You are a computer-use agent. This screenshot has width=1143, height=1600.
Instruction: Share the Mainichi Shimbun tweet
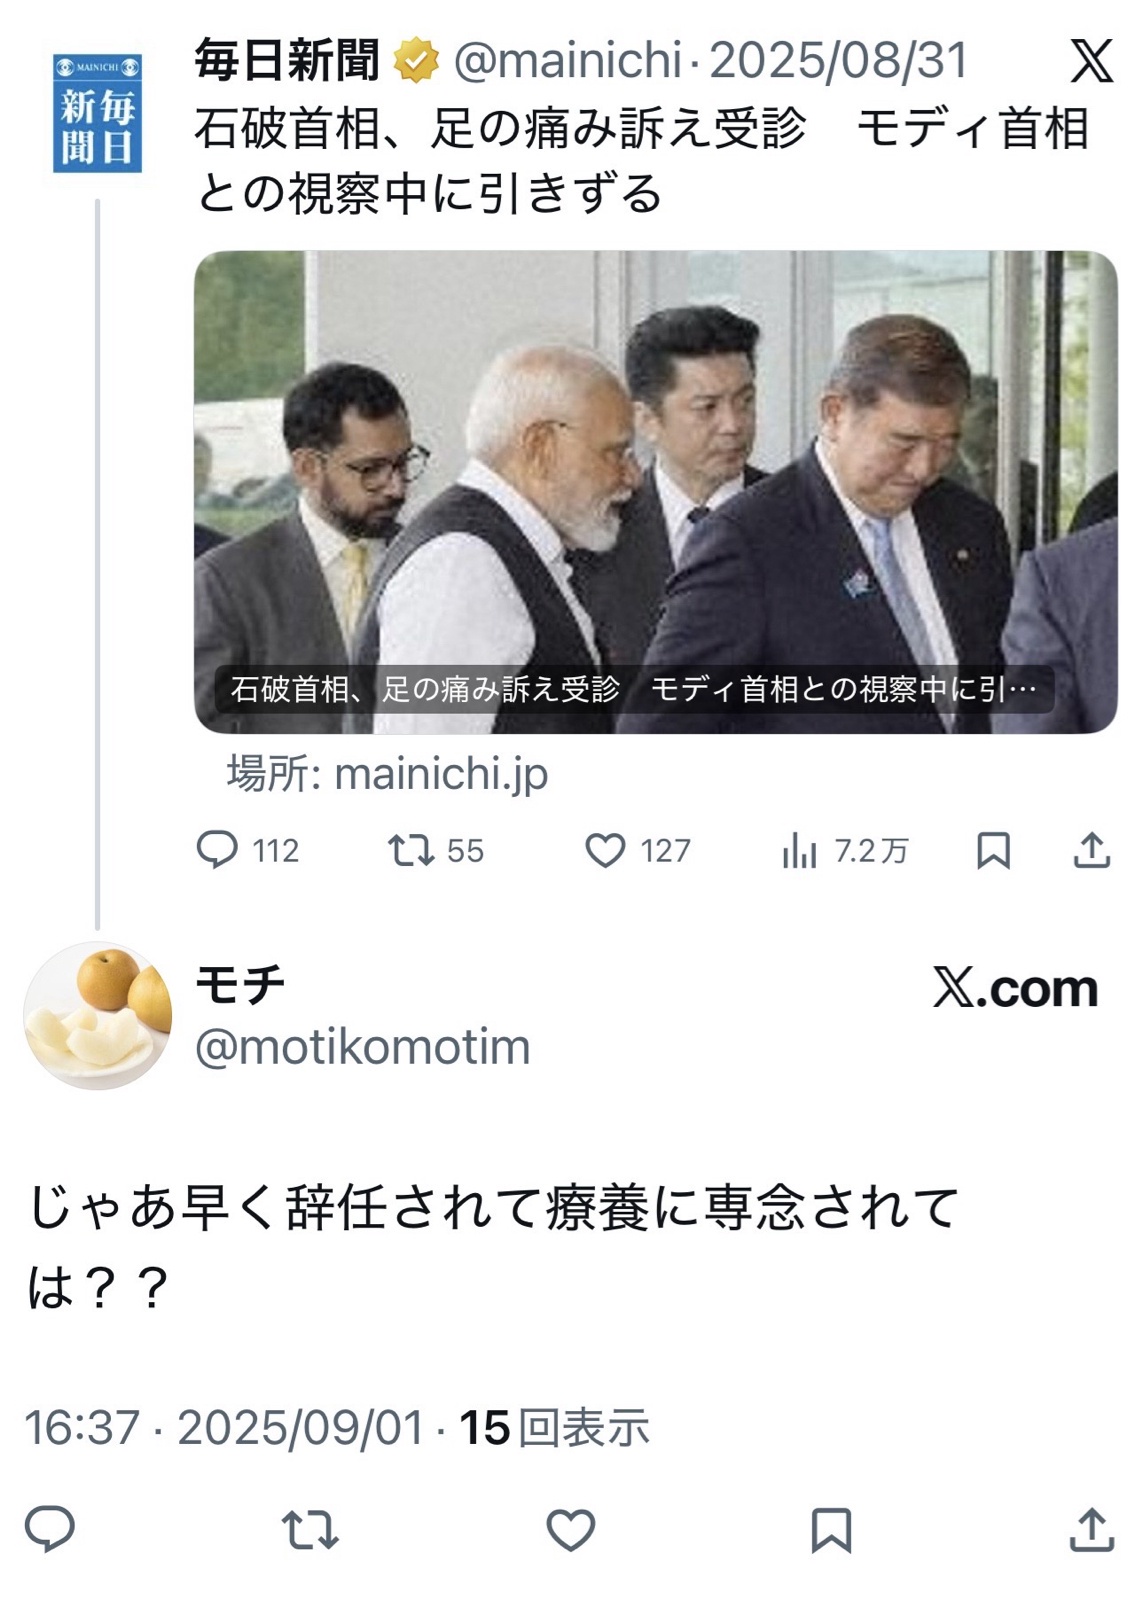[1092, 850]
